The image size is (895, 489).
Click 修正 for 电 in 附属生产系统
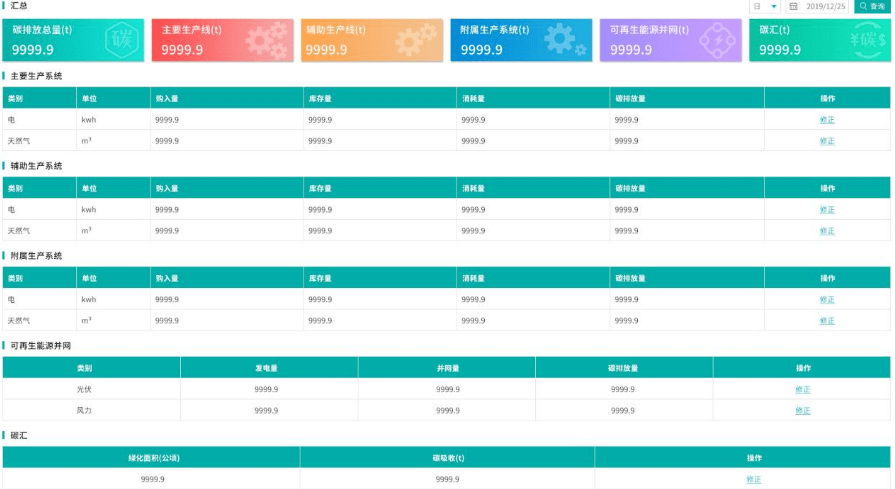[x=827, y=299]
